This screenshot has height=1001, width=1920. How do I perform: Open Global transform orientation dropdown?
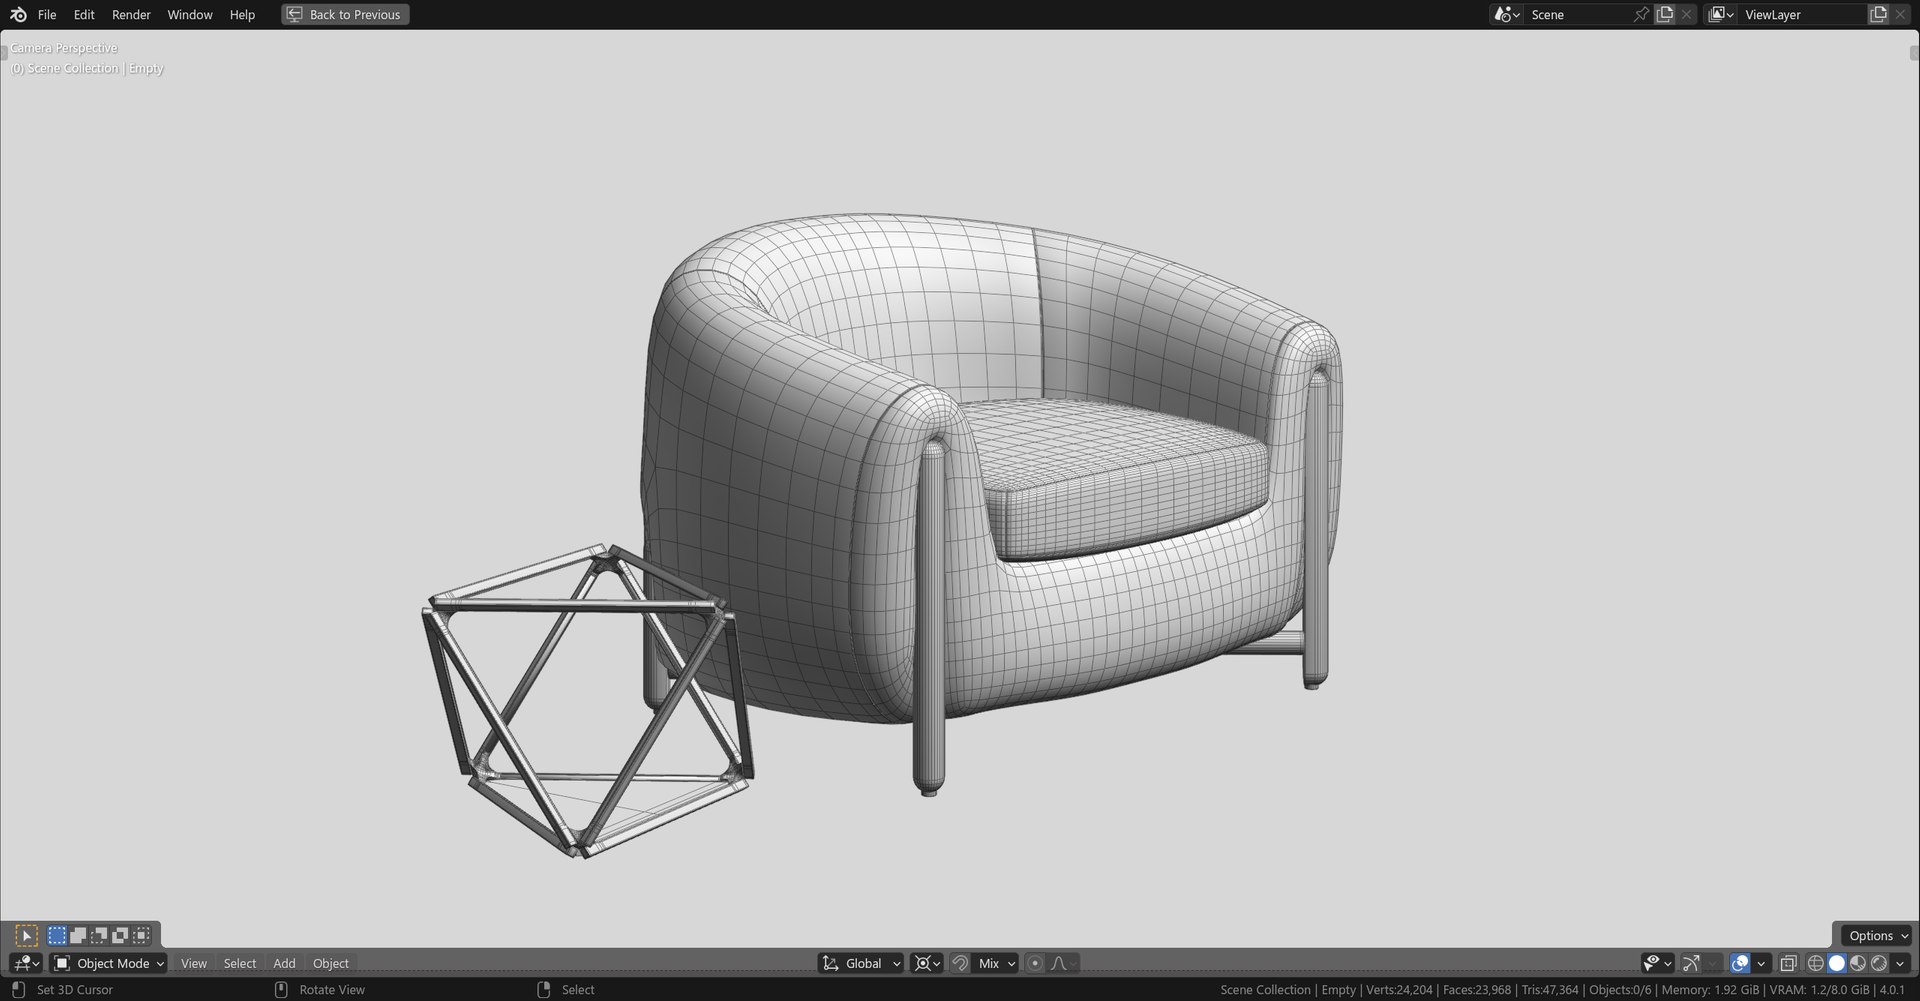[x=861, y=963]
